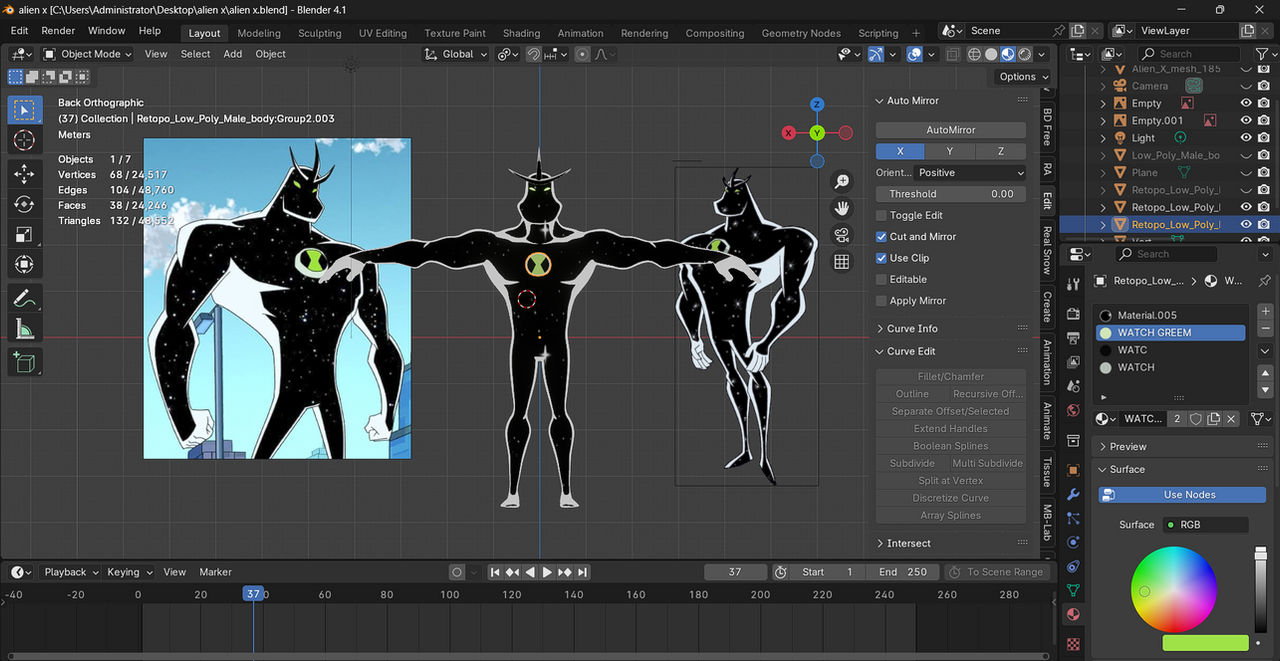
Task: Open the Object Mode dropdown
Action: [x=87, y=54]
